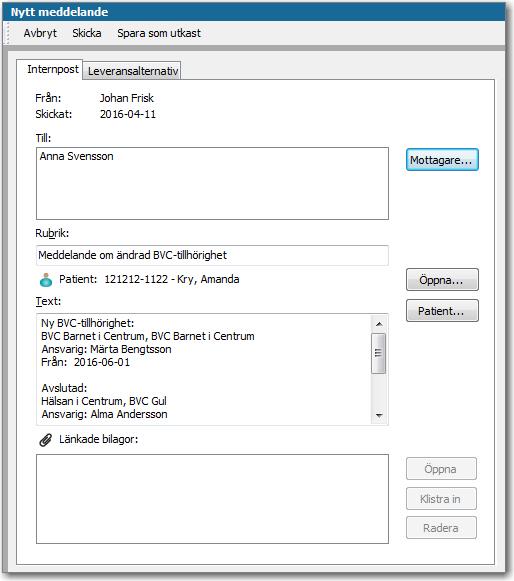Cancel message with Avbryt
The height and width of the screenshot is (581, 514).
[x=40, y=33]
